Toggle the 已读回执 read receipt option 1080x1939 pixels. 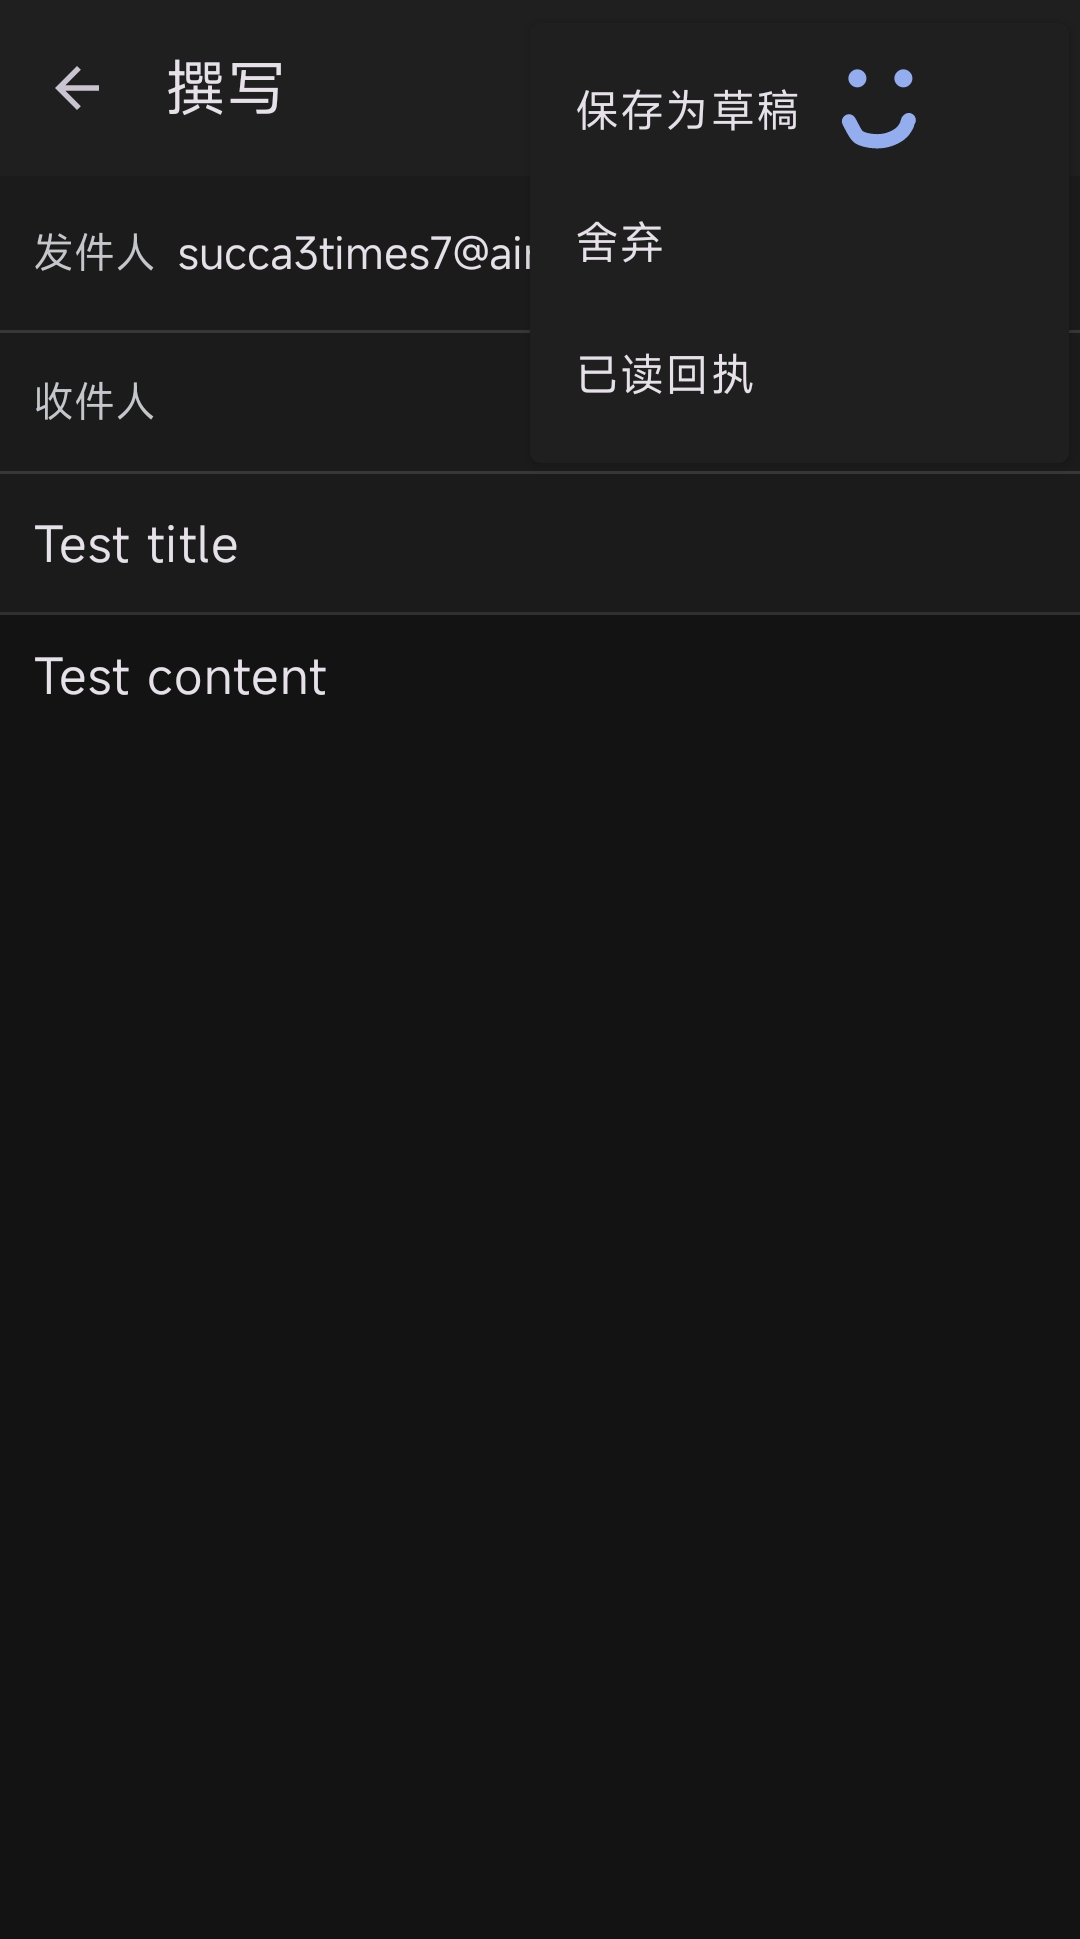pos(665,376)
